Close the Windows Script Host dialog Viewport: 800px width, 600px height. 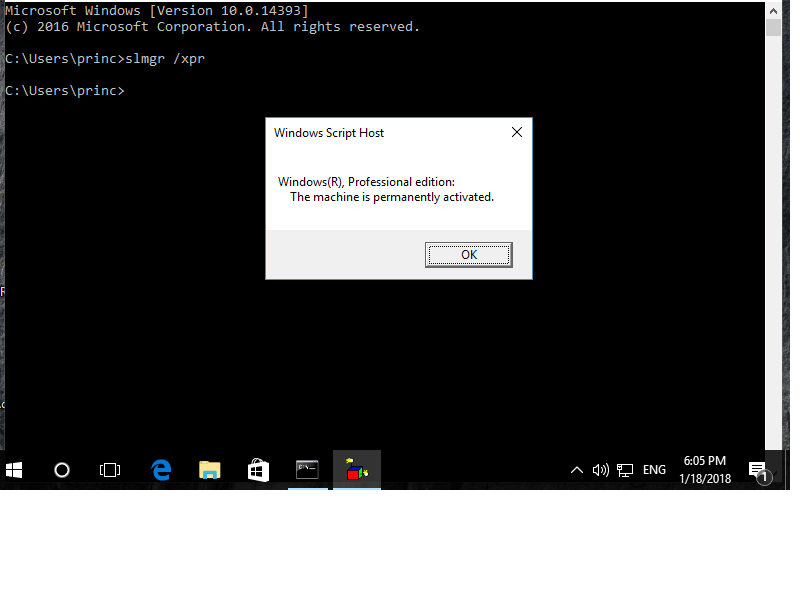pyautogui.click(x=517, y=133)
